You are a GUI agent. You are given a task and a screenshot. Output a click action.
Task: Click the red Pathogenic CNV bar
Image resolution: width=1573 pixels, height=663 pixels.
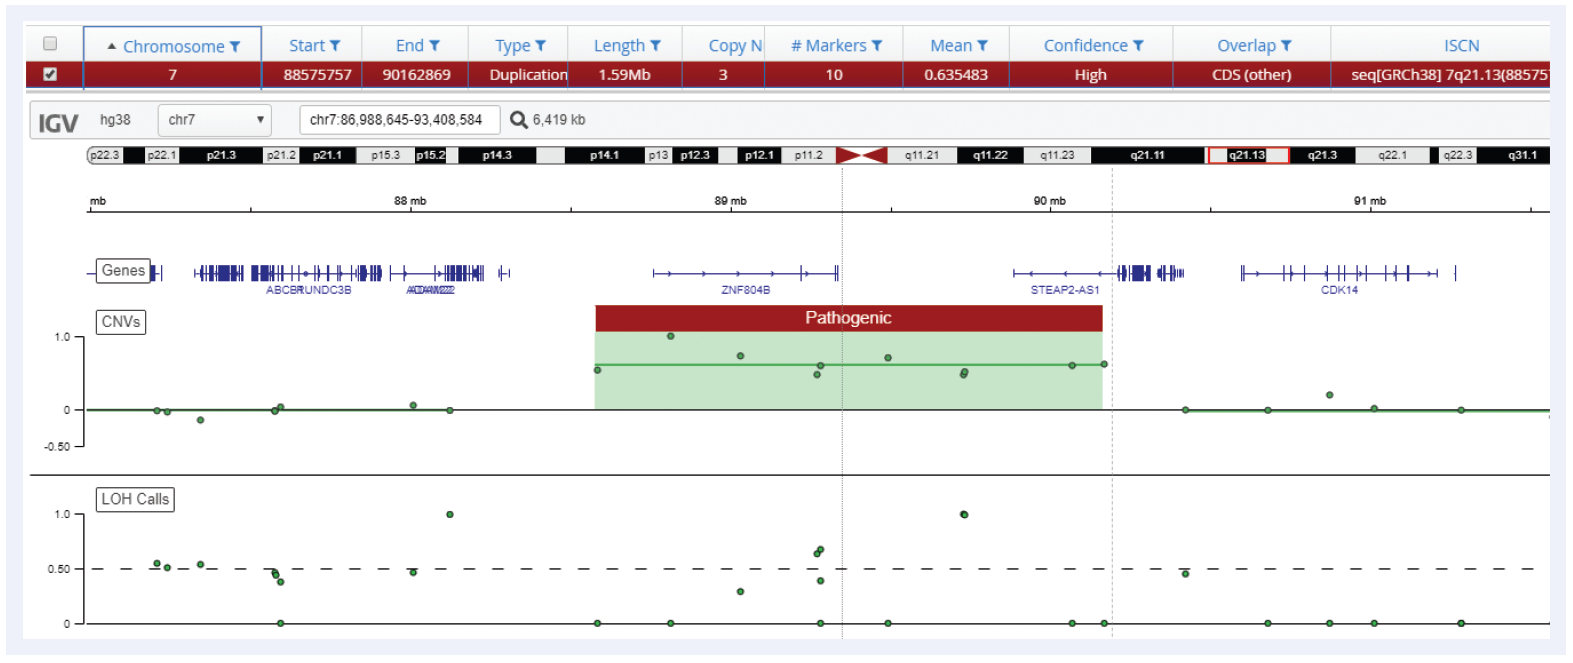tap(848, 318)
